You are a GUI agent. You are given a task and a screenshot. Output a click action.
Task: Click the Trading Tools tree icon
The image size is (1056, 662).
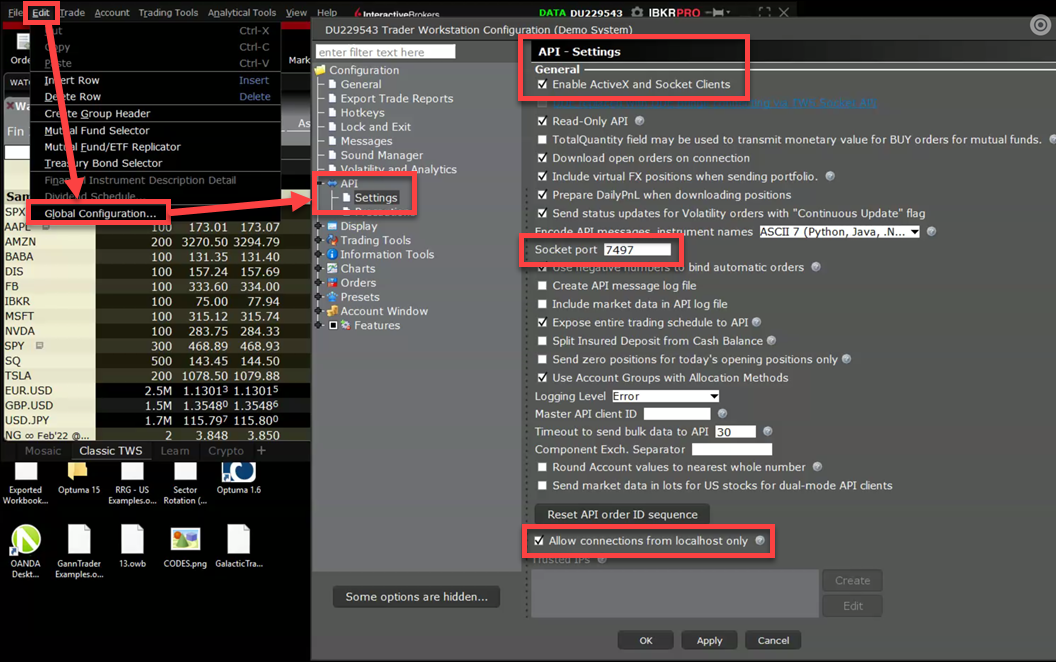coord(331,240)
